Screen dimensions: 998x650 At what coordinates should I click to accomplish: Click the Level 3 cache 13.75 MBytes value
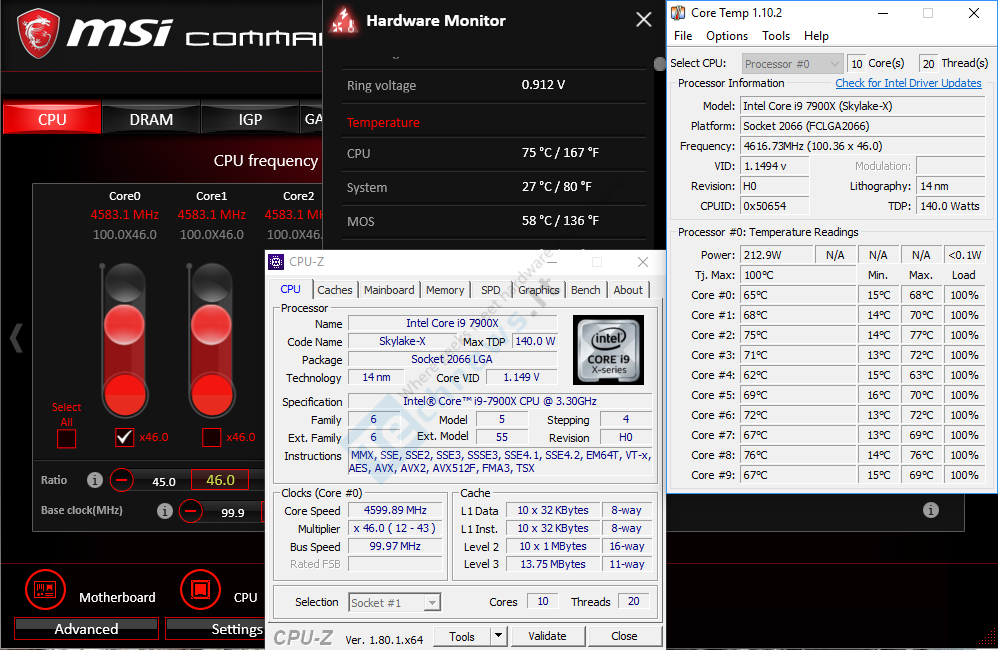[552, 564]
